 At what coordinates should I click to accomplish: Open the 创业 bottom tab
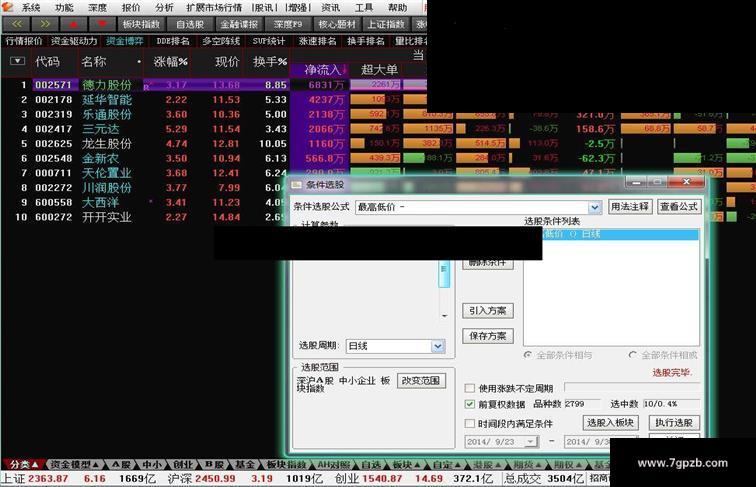coord(182,464)
